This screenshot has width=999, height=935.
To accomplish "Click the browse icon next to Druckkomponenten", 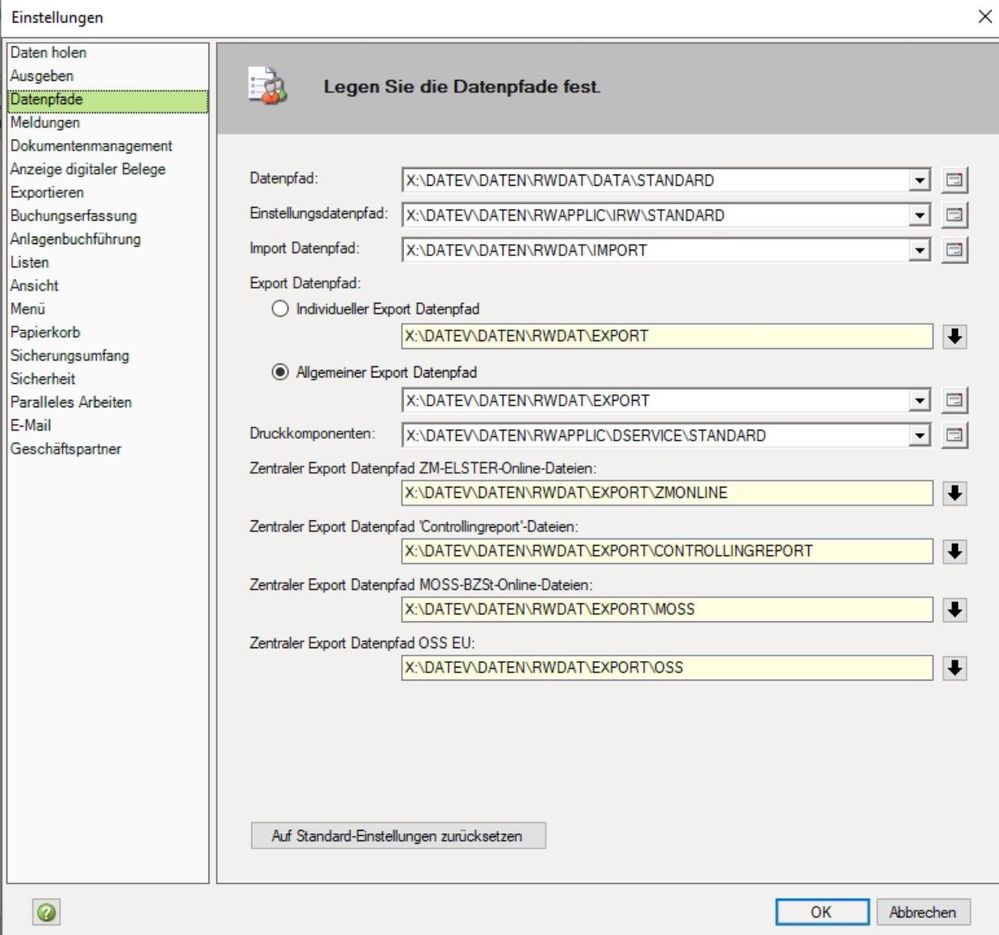I will tap(954, 436).
